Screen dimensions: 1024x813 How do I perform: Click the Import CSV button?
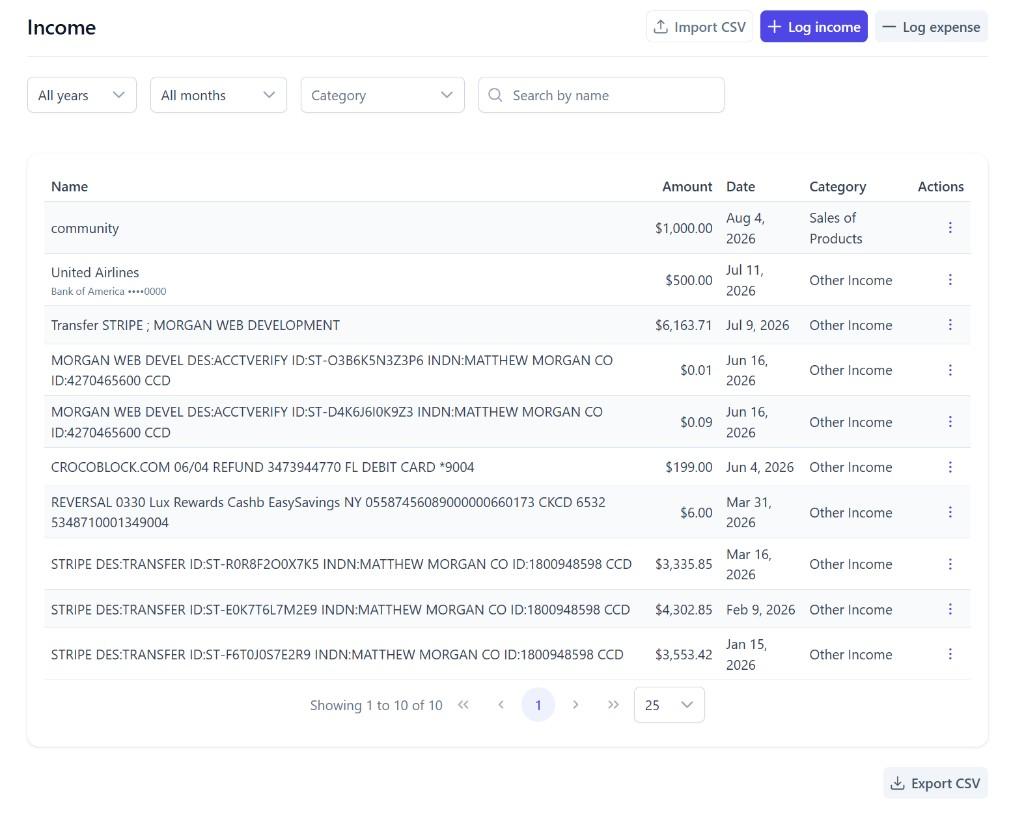(699, 27)
